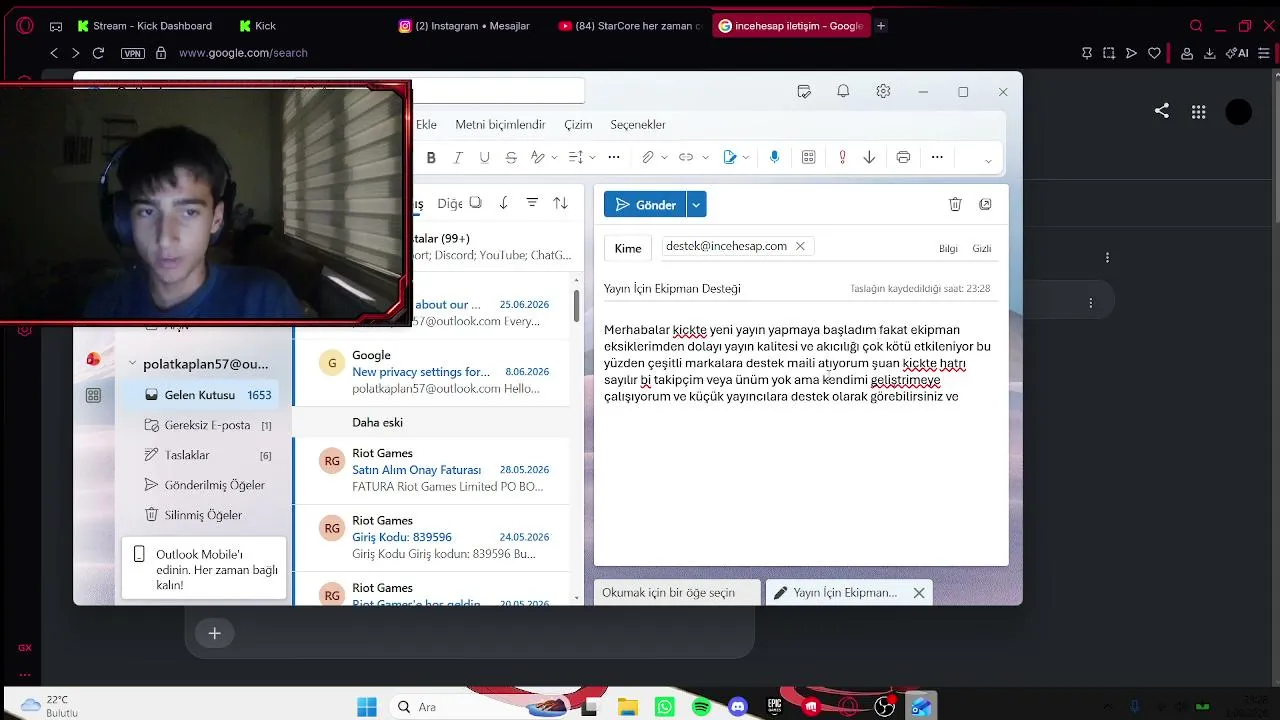Toggle the Opera VPN badge
Screen dimensions: 1280x720
(132, 53)
